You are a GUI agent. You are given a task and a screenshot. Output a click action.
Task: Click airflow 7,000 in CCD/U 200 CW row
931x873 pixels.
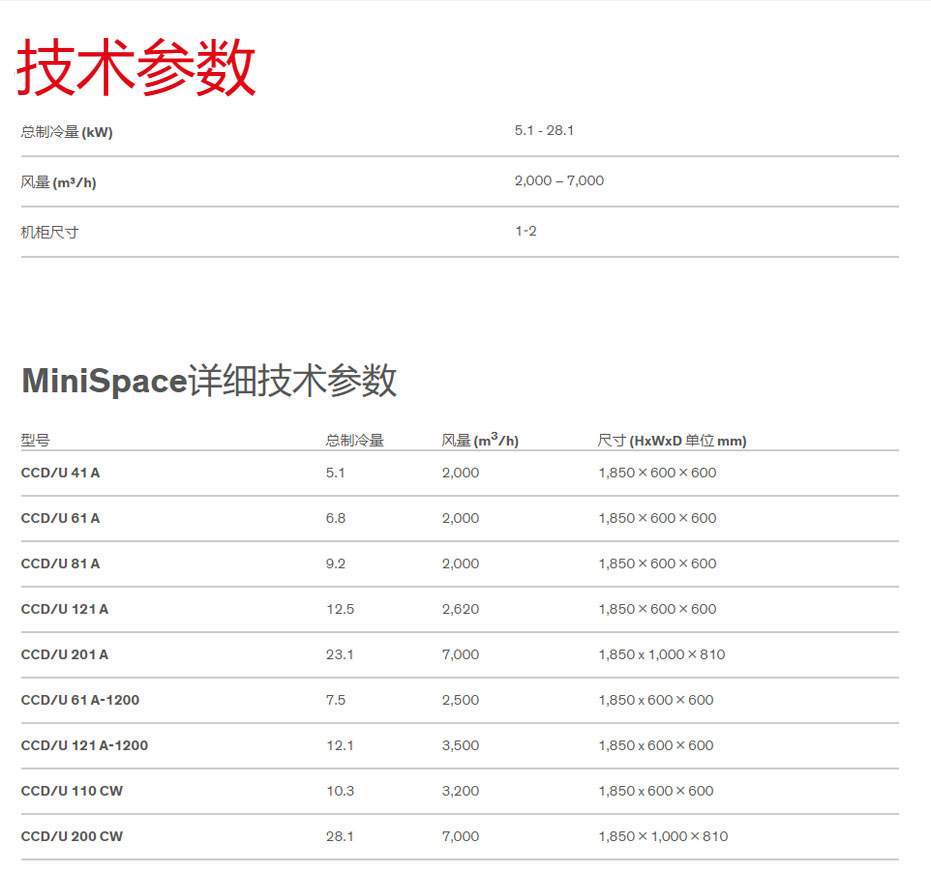coord(460,836)
